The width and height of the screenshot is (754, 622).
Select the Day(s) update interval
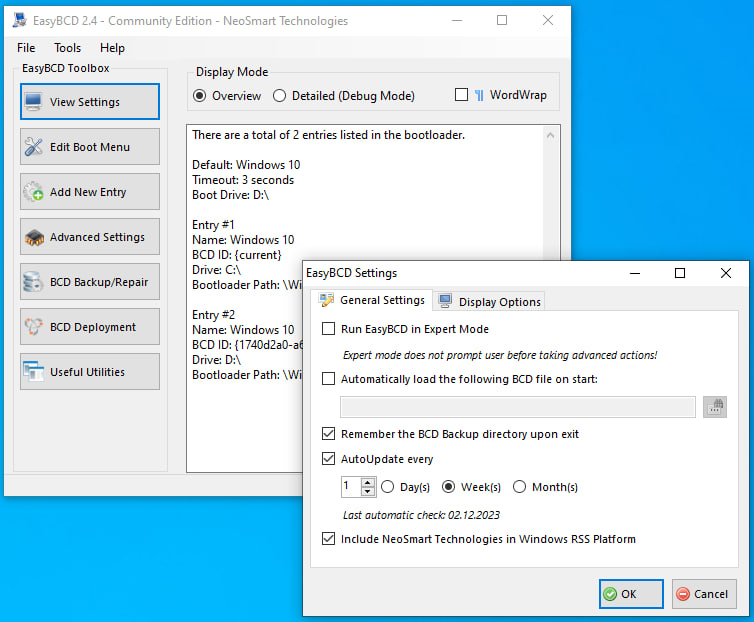388,487
